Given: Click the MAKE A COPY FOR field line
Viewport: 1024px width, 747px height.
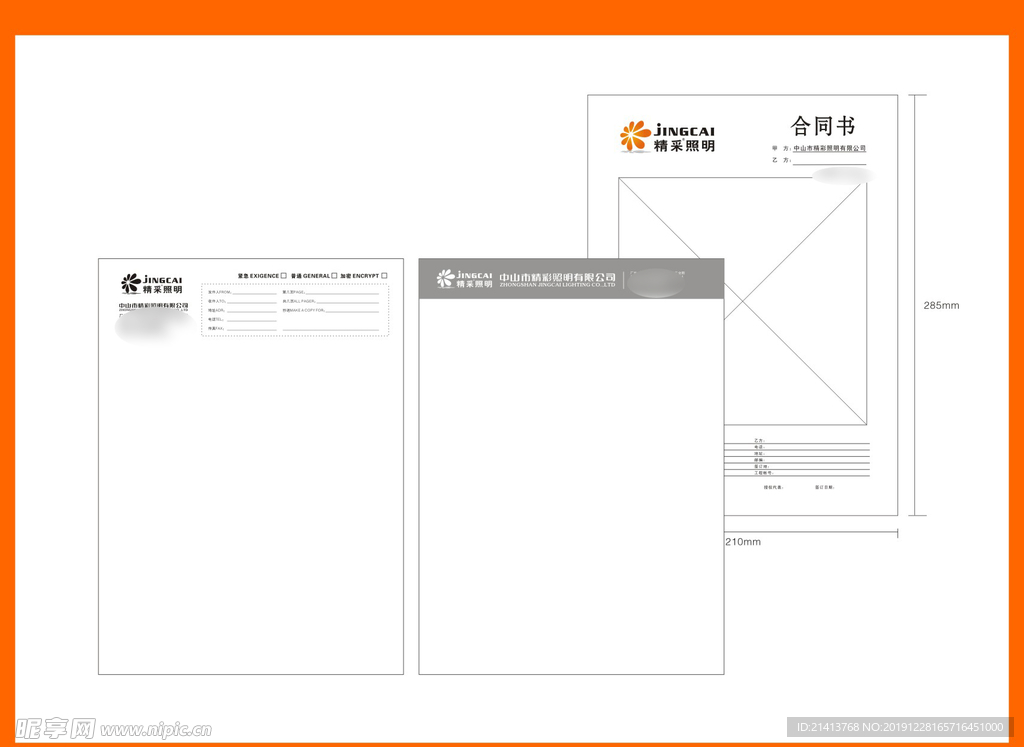Looking at the screenshot, I should pyautogui.click(x=353, y=311).
